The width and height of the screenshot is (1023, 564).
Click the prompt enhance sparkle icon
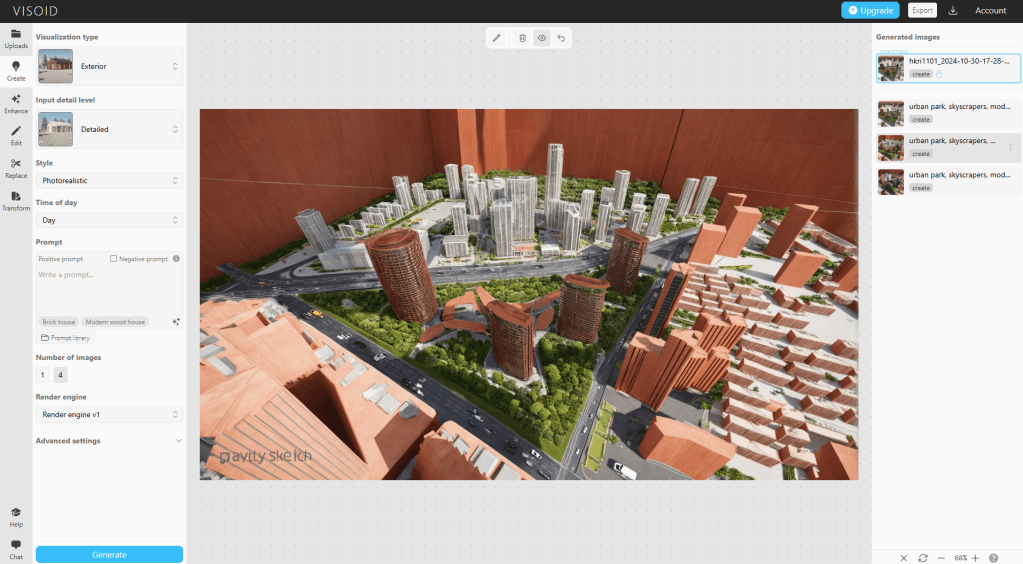pos(176,322)
